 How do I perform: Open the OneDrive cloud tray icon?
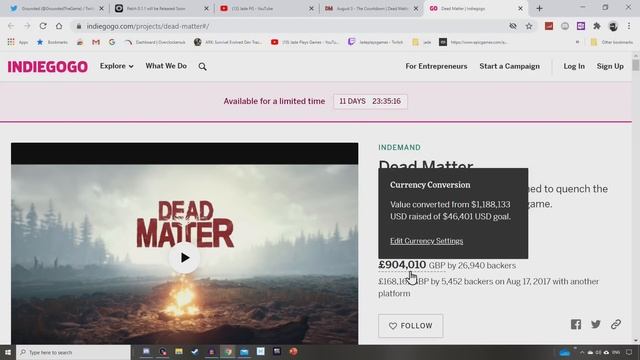click(x=565, y=352)
